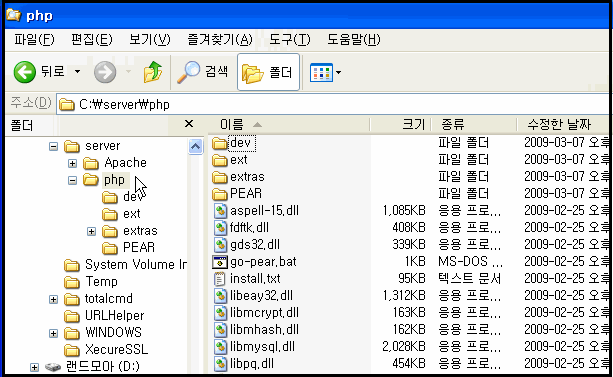Select the PEAR folder icon in file list

tap(220, 194)
